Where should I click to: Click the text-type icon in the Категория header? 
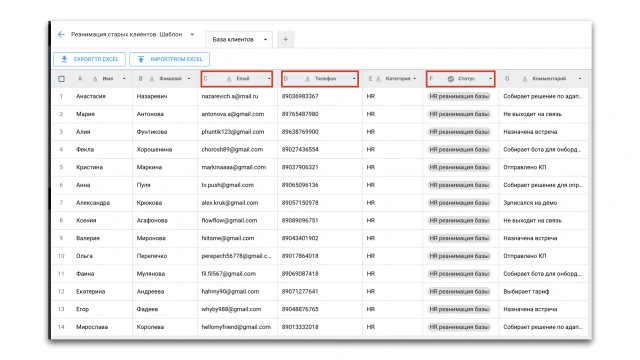378,79
